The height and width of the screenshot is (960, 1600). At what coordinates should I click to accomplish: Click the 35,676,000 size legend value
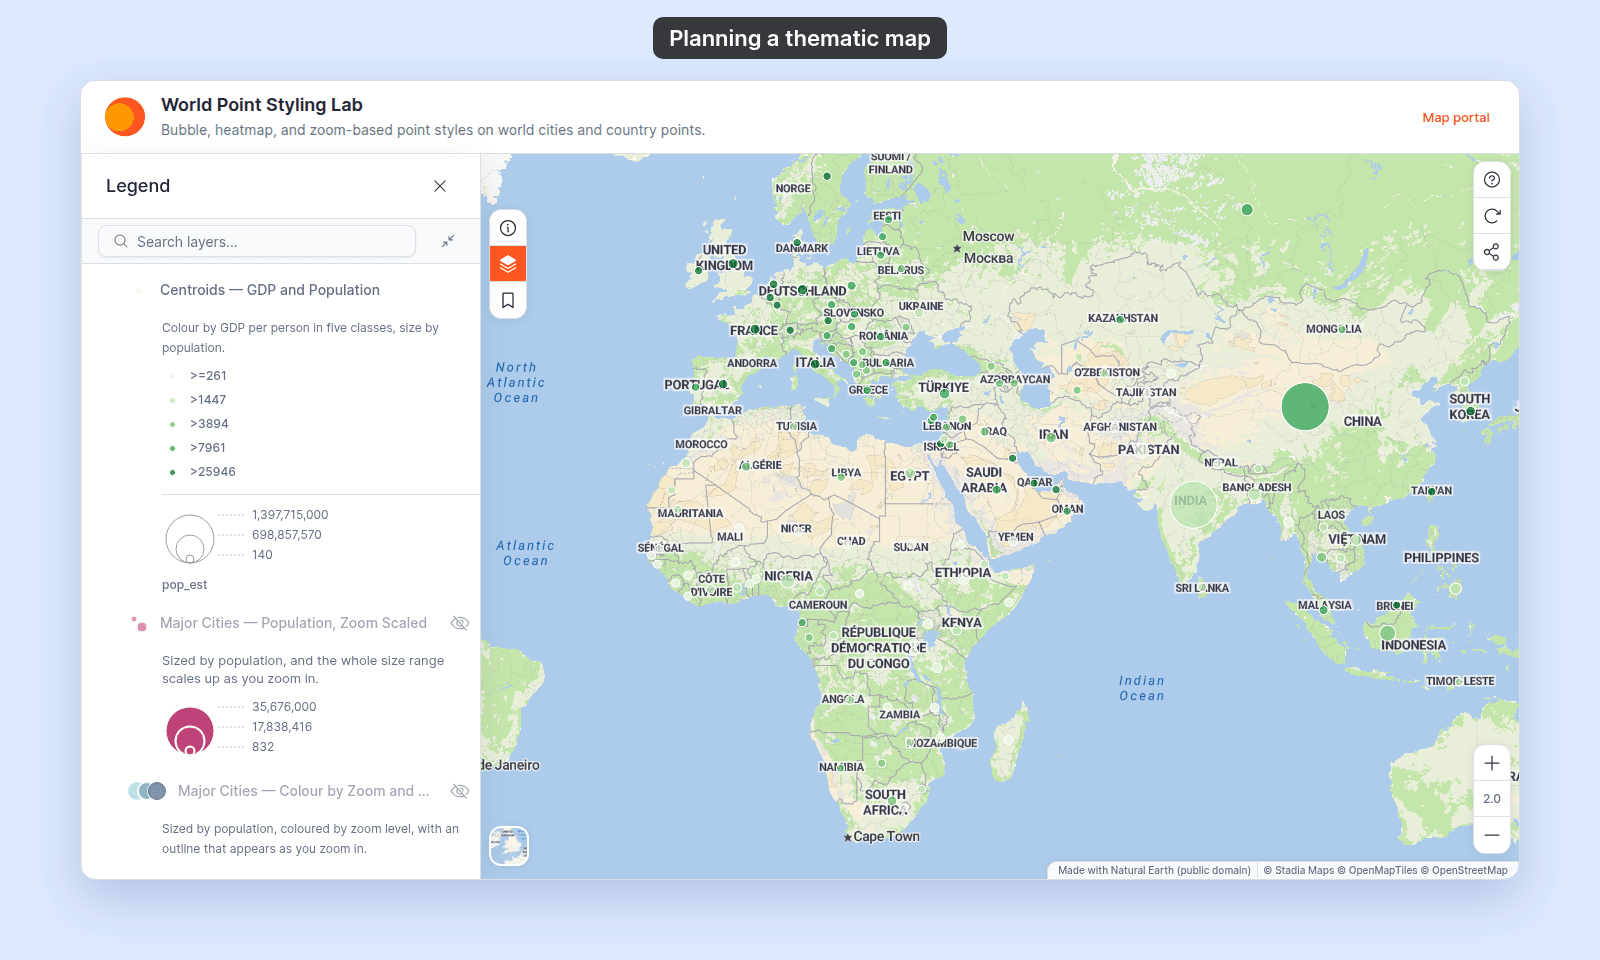pos(284,707)
